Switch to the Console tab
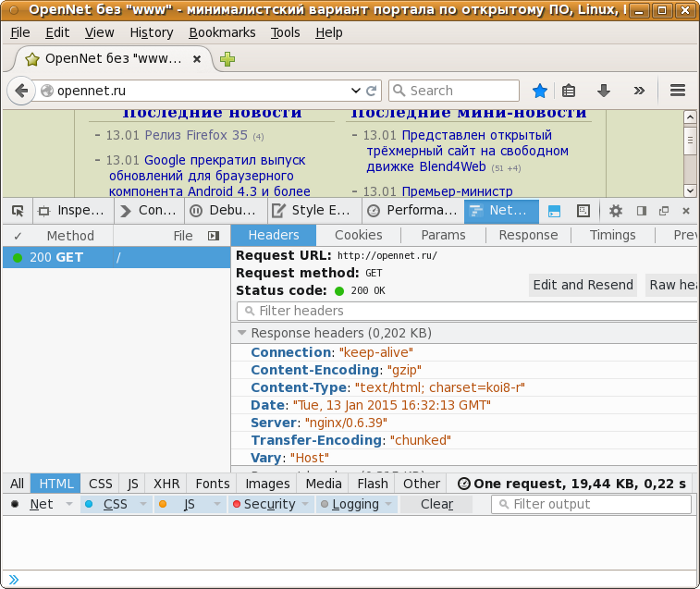The width and height of the screenshot is (700, 589). coord(150,211)
